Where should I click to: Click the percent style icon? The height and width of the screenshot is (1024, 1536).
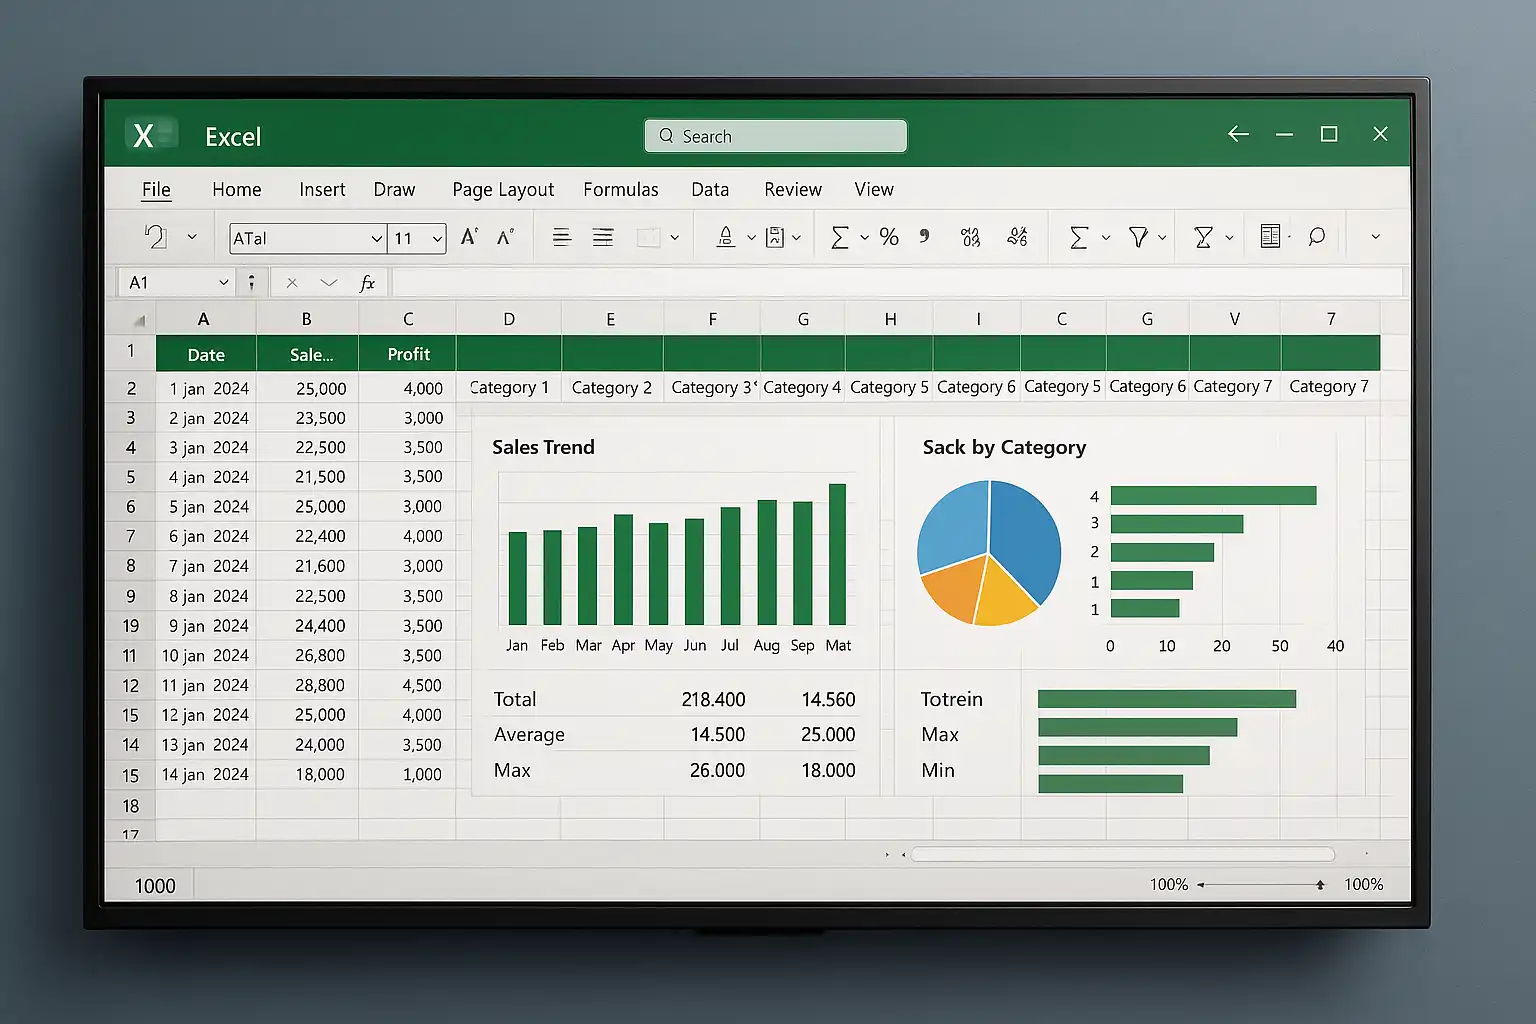pyautogui.click(x=889, y=237)
